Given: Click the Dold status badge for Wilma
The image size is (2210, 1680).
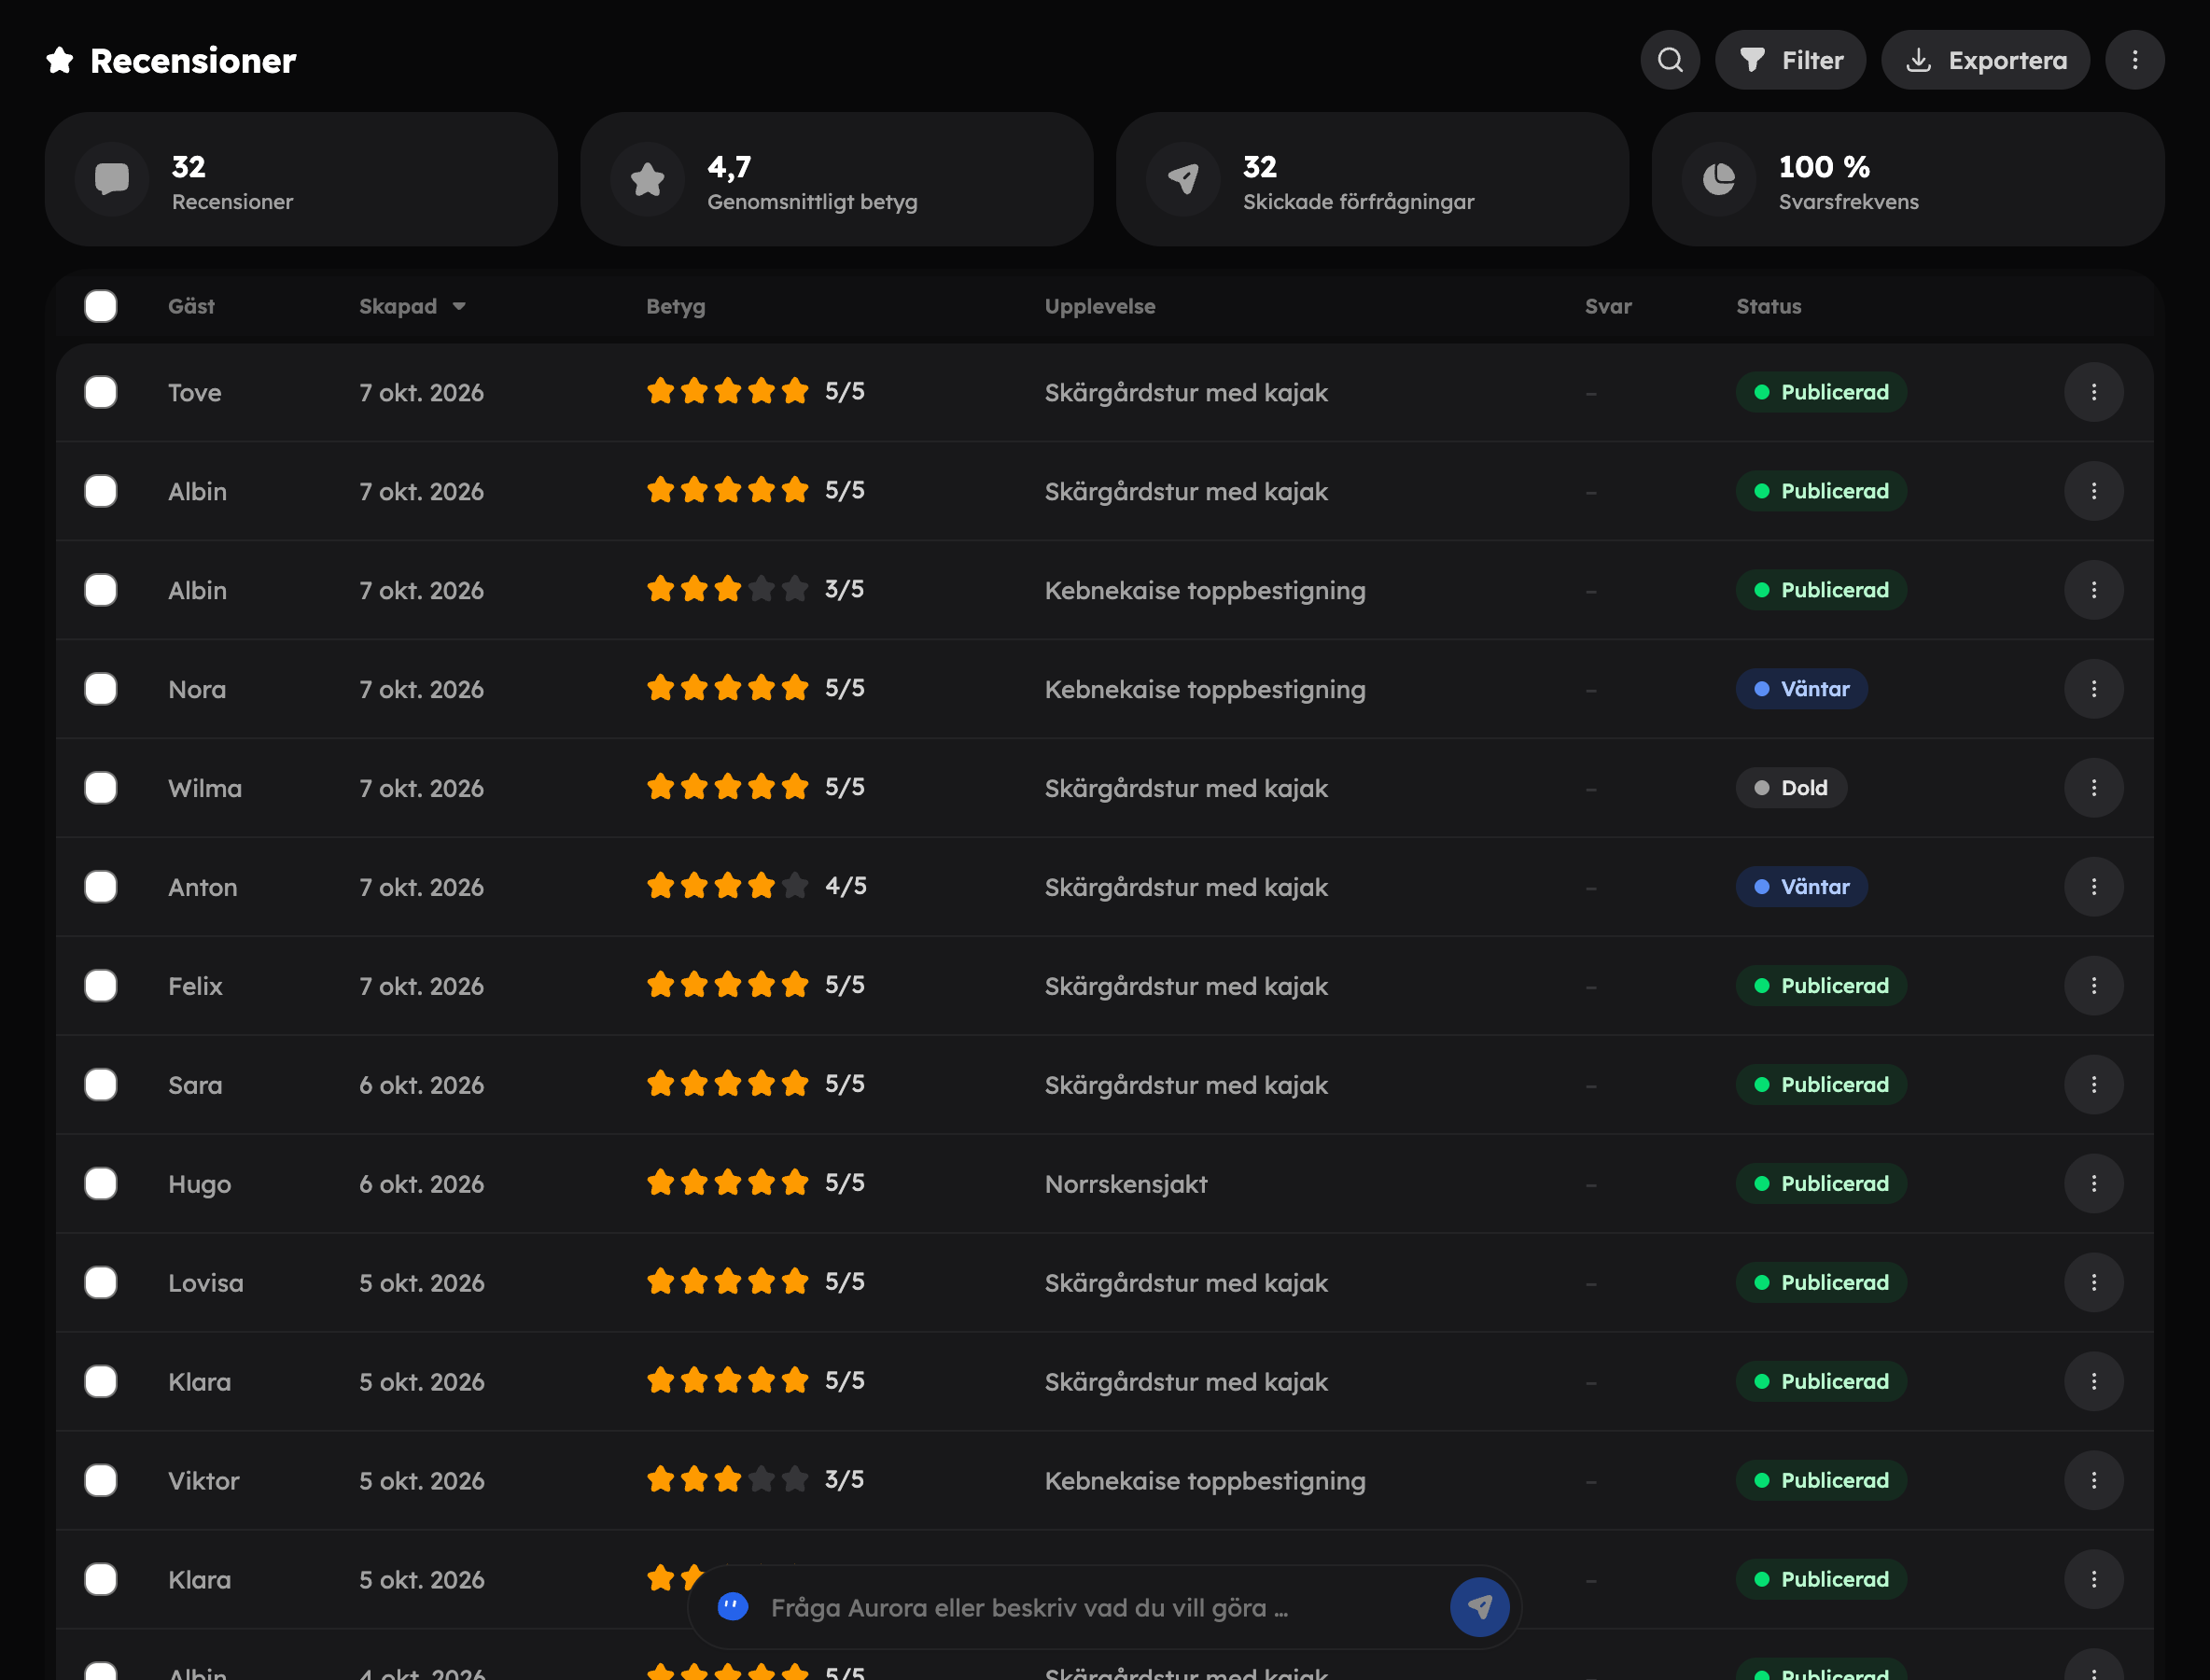Looking at the screenshot, I should point(1791,788).
